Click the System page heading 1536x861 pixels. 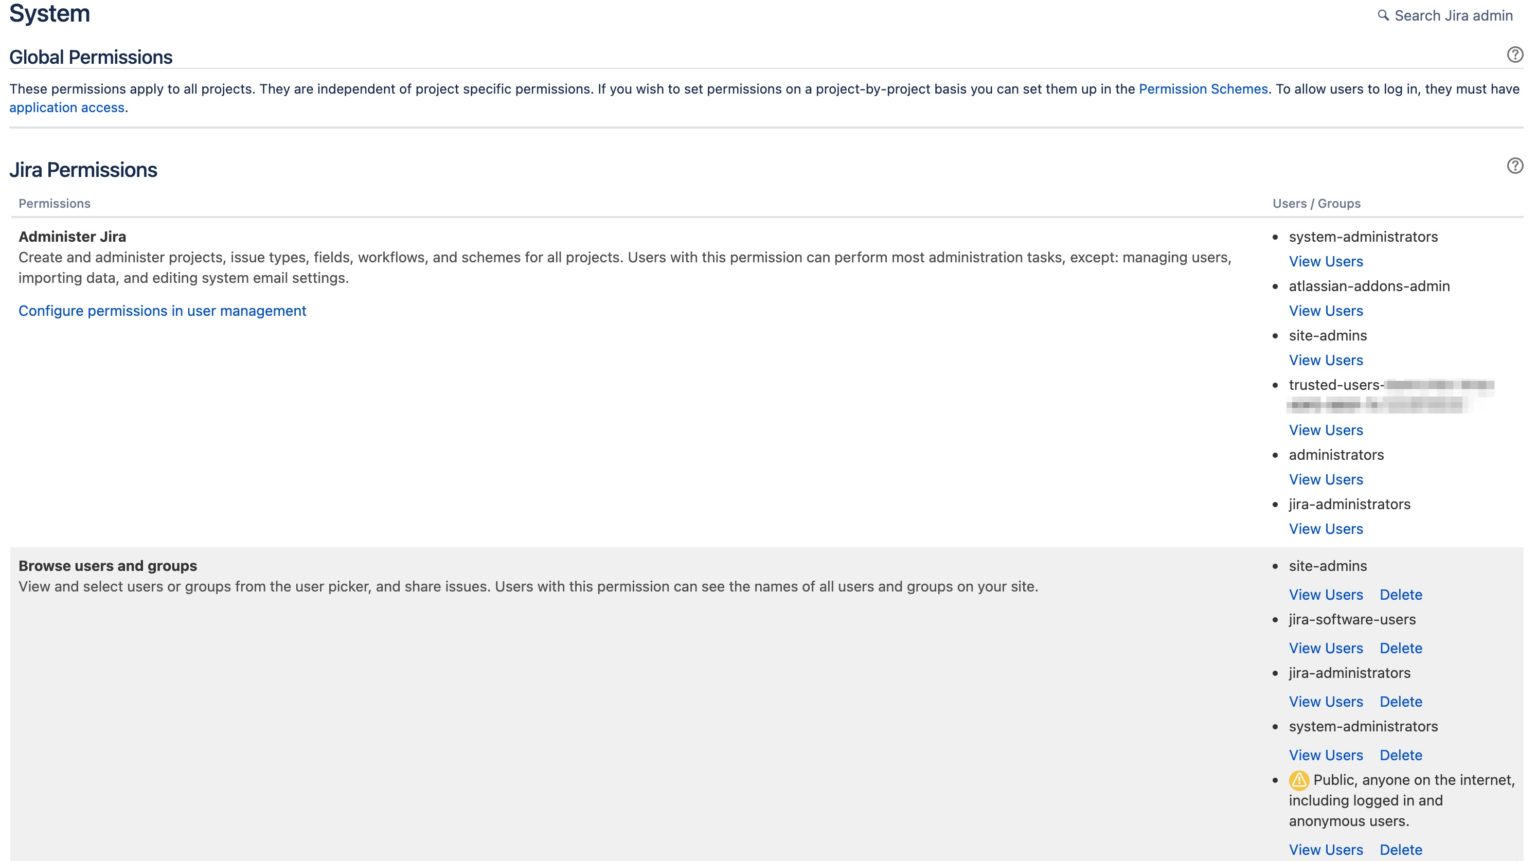click(x=49, y=13)
